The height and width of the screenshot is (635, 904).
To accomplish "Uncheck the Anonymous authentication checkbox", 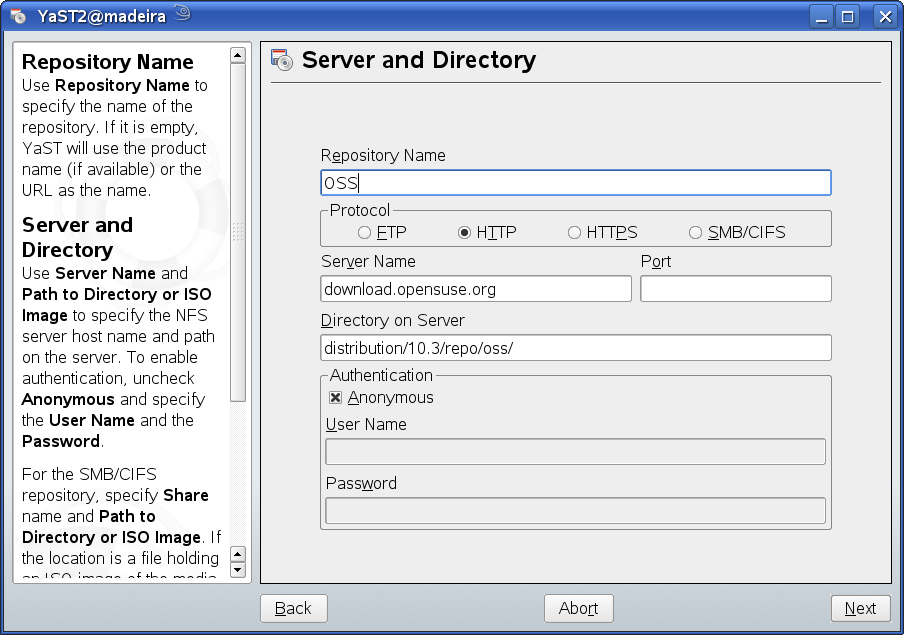I will [336, 397].
